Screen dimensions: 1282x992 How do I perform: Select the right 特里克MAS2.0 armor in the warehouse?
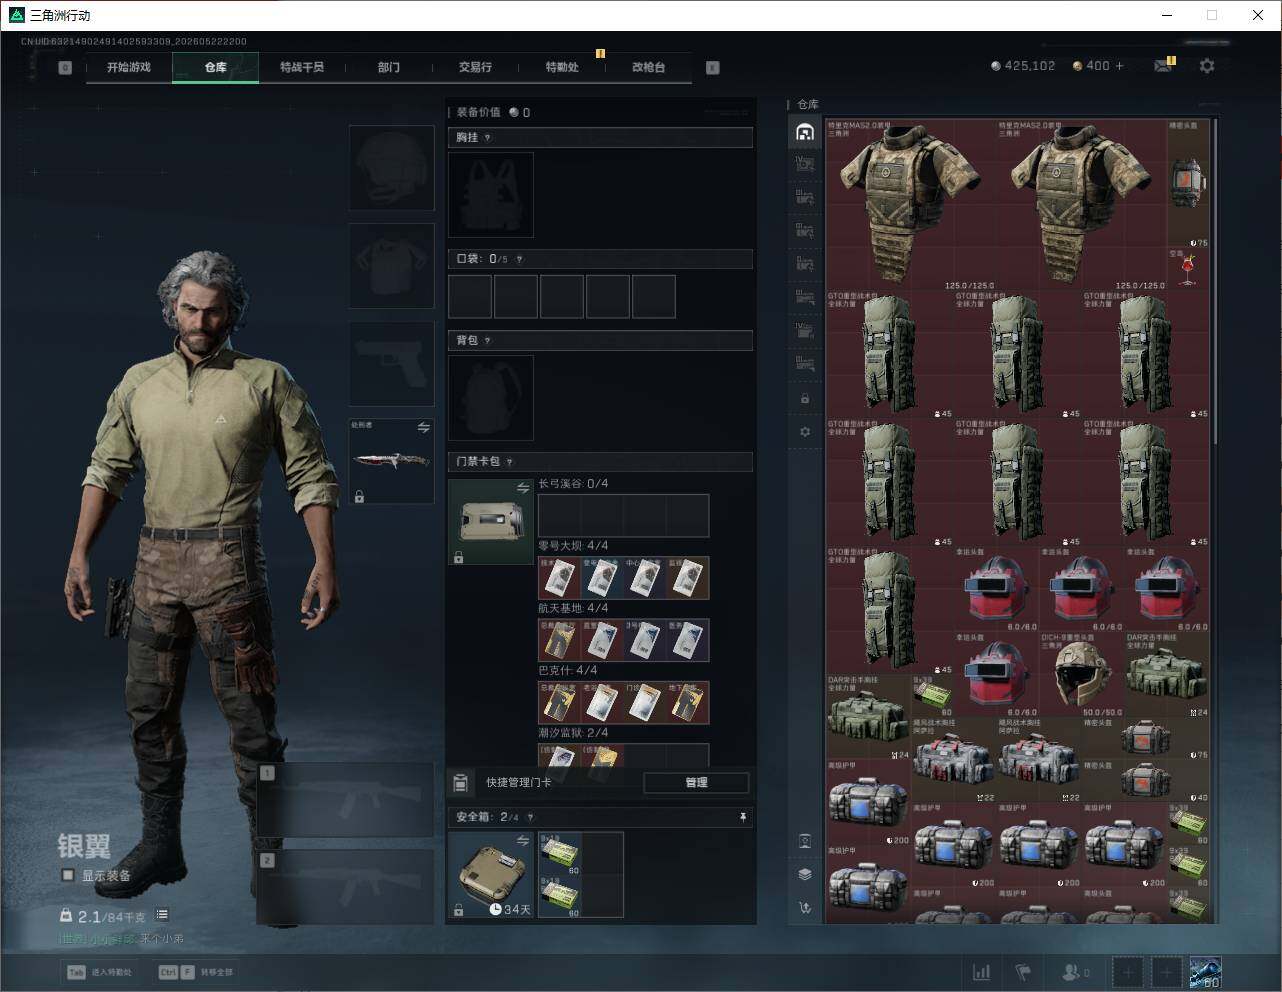1082,205
